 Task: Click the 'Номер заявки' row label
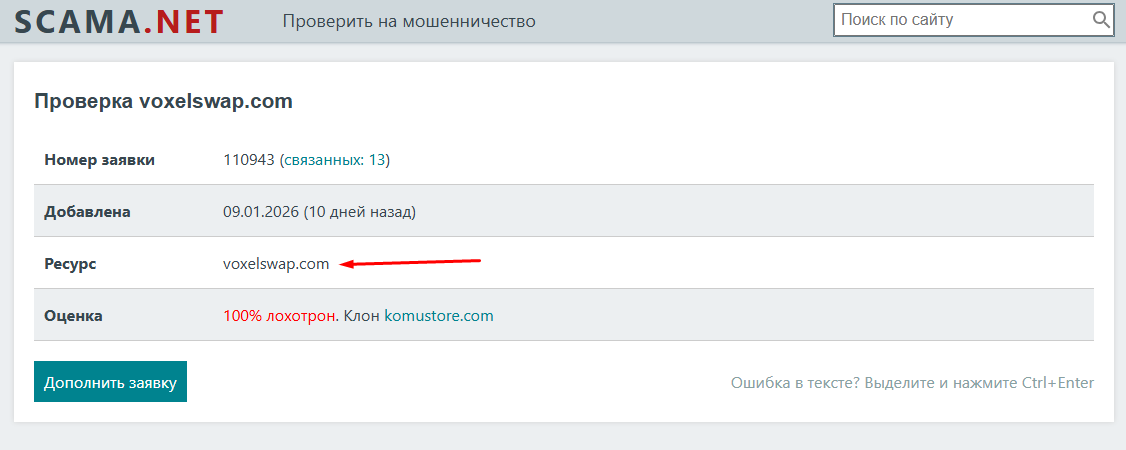pyautogui.click(x=99, y=160)
